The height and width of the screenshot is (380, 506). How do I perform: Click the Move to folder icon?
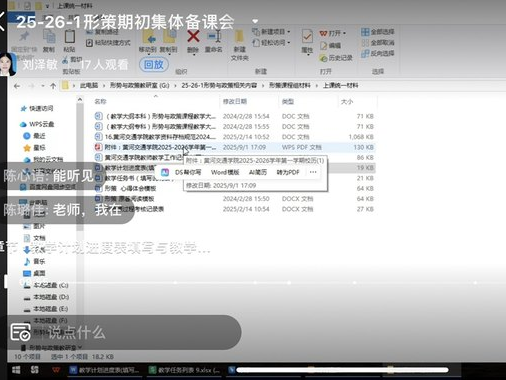(149, 37)
